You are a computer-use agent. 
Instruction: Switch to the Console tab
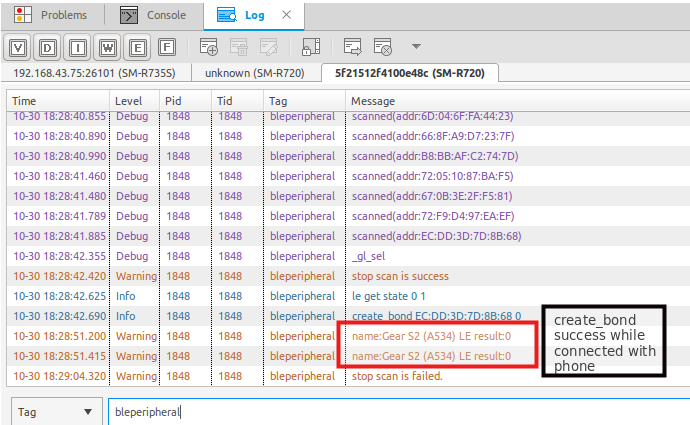pyautogui.click(x=156, y=15)
